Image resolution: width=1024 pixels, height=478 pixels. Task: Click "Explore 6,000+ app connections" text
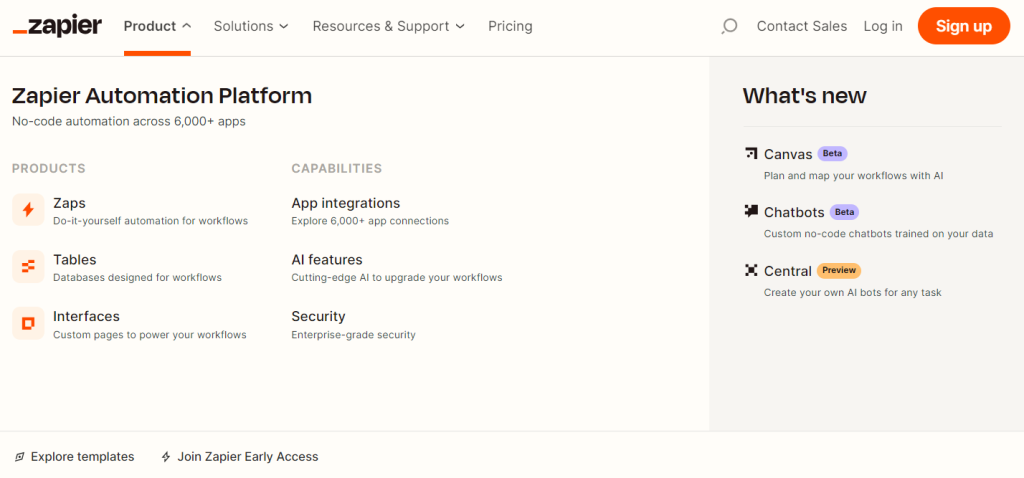pyautogui.click(x=370, y=221)
